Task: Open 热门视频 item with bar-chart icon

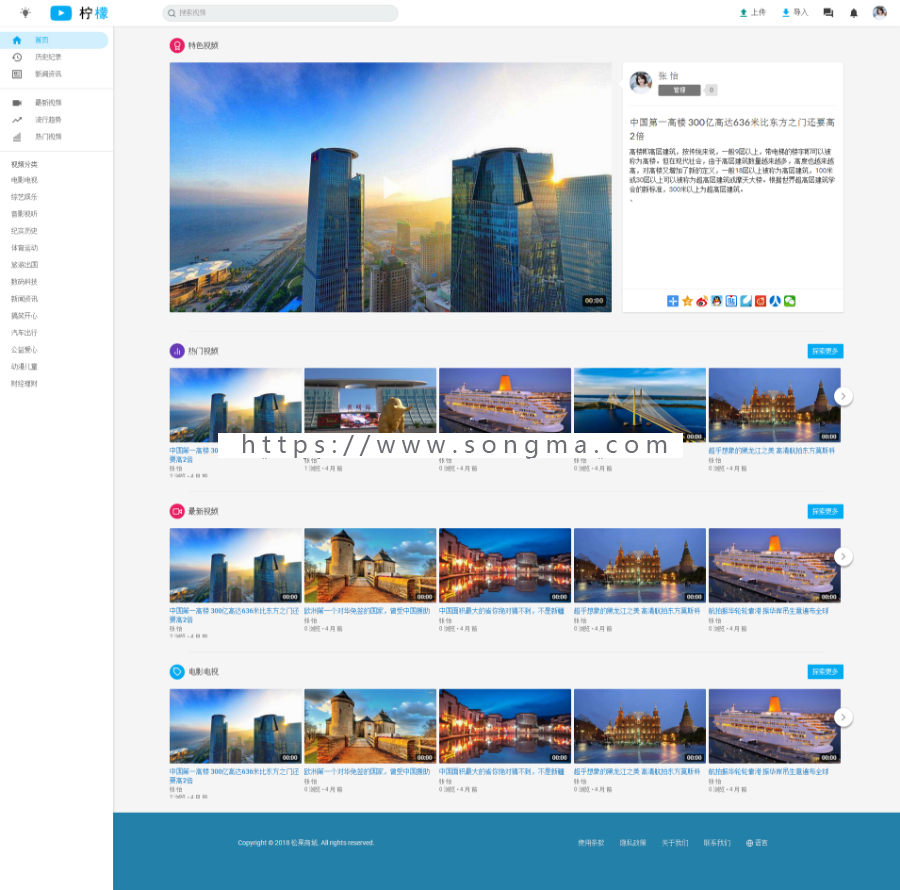Action: tap(54, 137)
